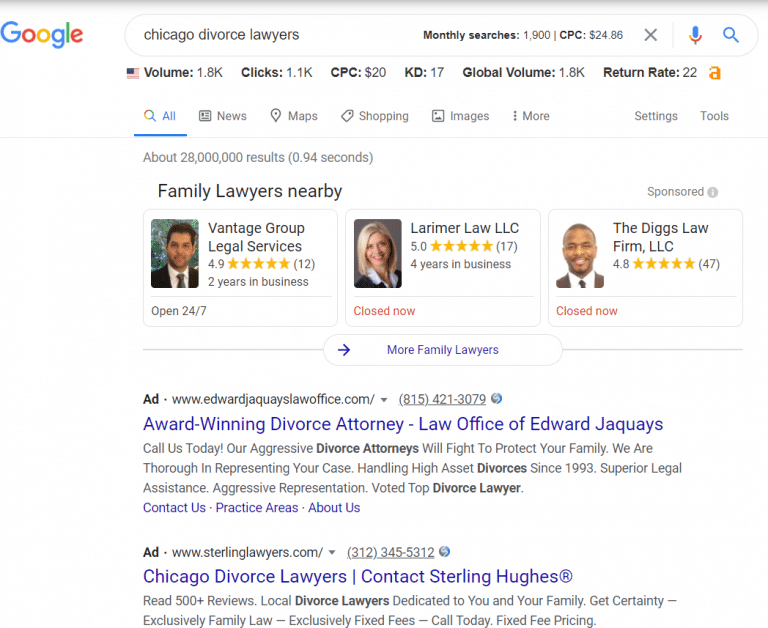Click the 'Family Lawyers nearby' heading
The image size is (768, 628).
(250, 191)
